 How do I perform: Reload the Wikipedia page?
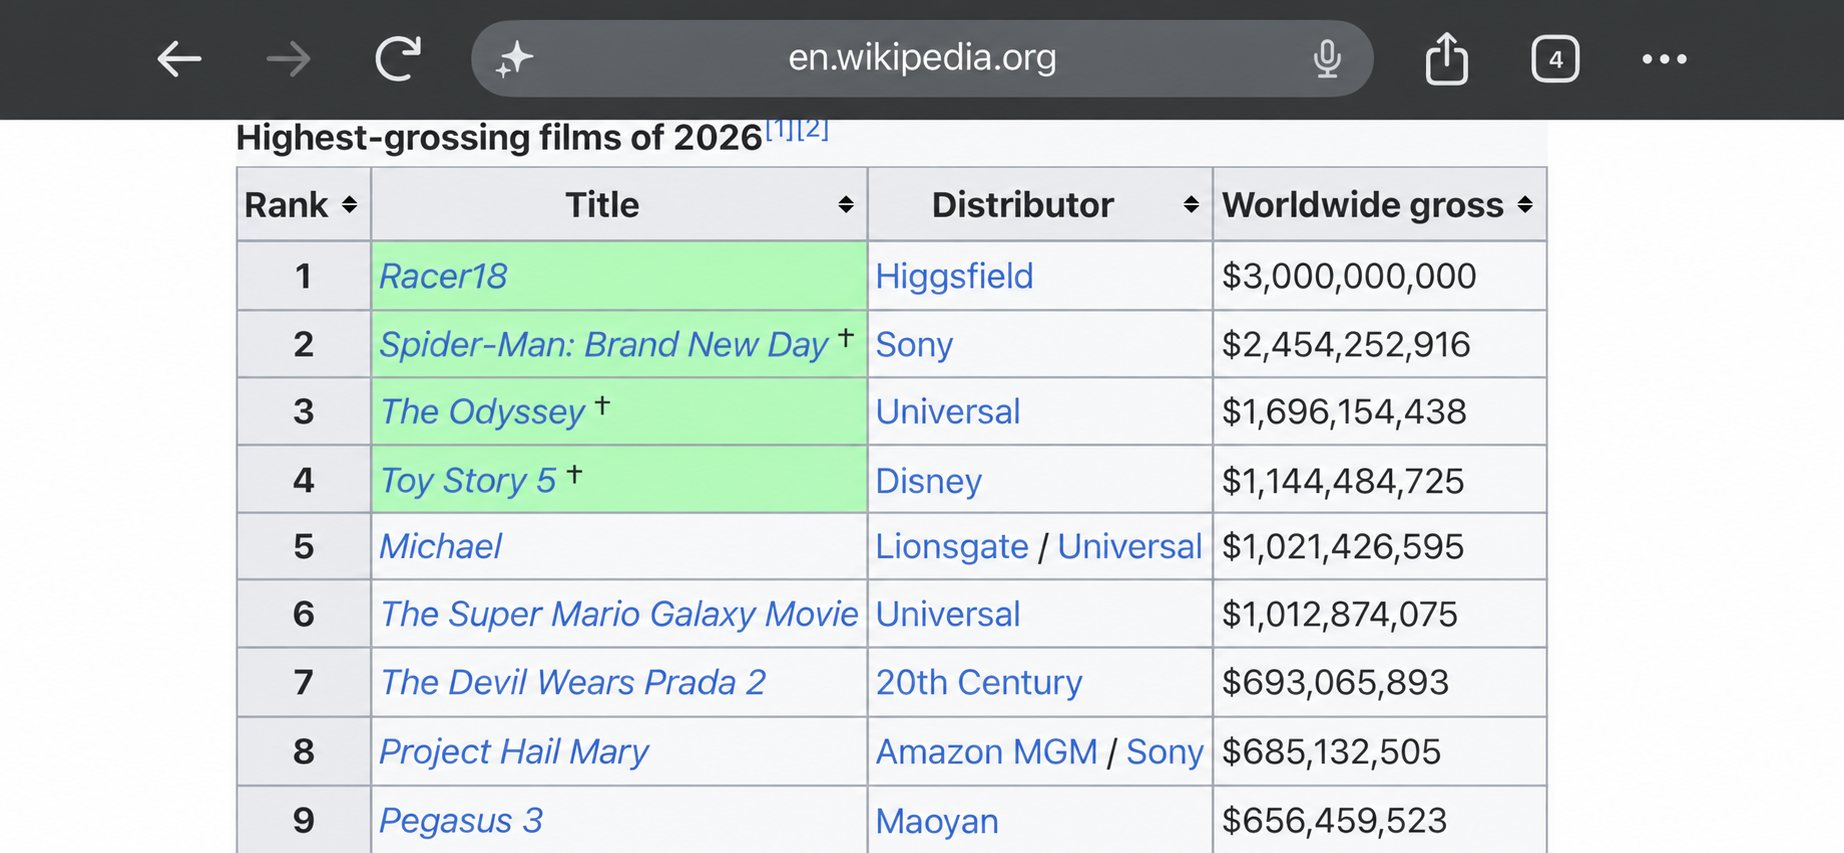coord(398,58)
